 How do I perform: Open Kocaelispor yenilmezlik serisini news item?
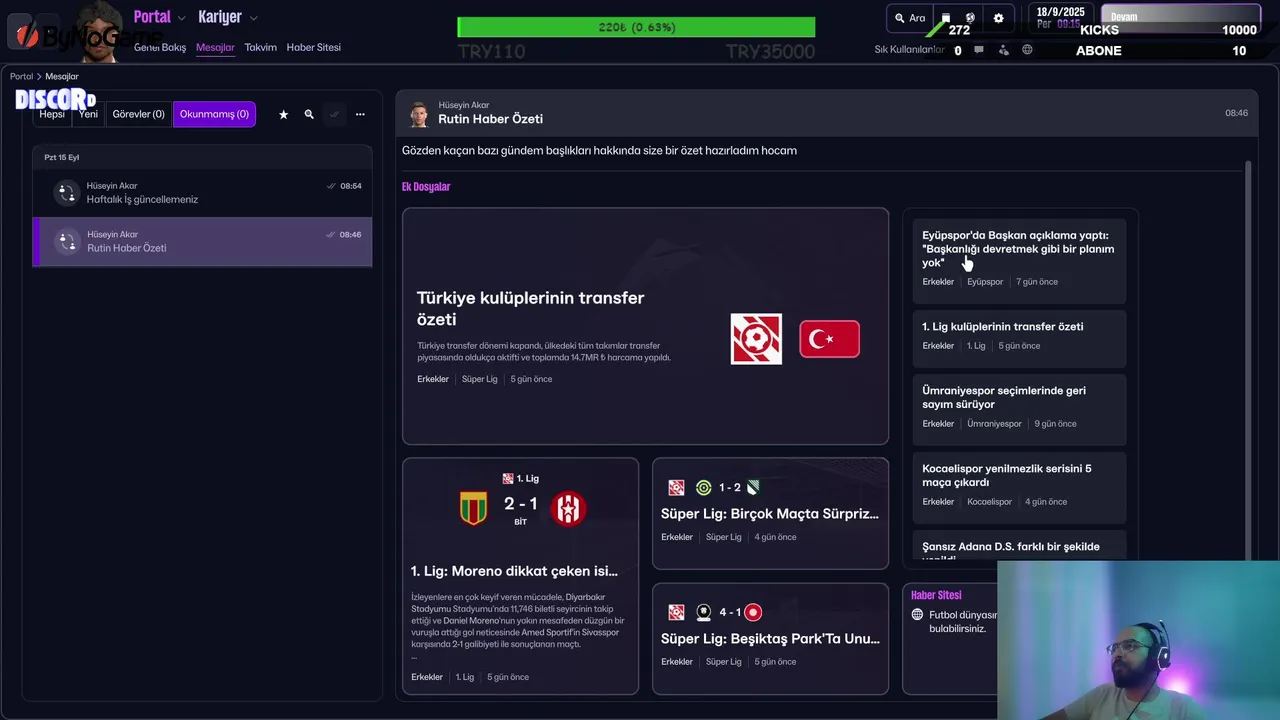(x=1019, y=487)
